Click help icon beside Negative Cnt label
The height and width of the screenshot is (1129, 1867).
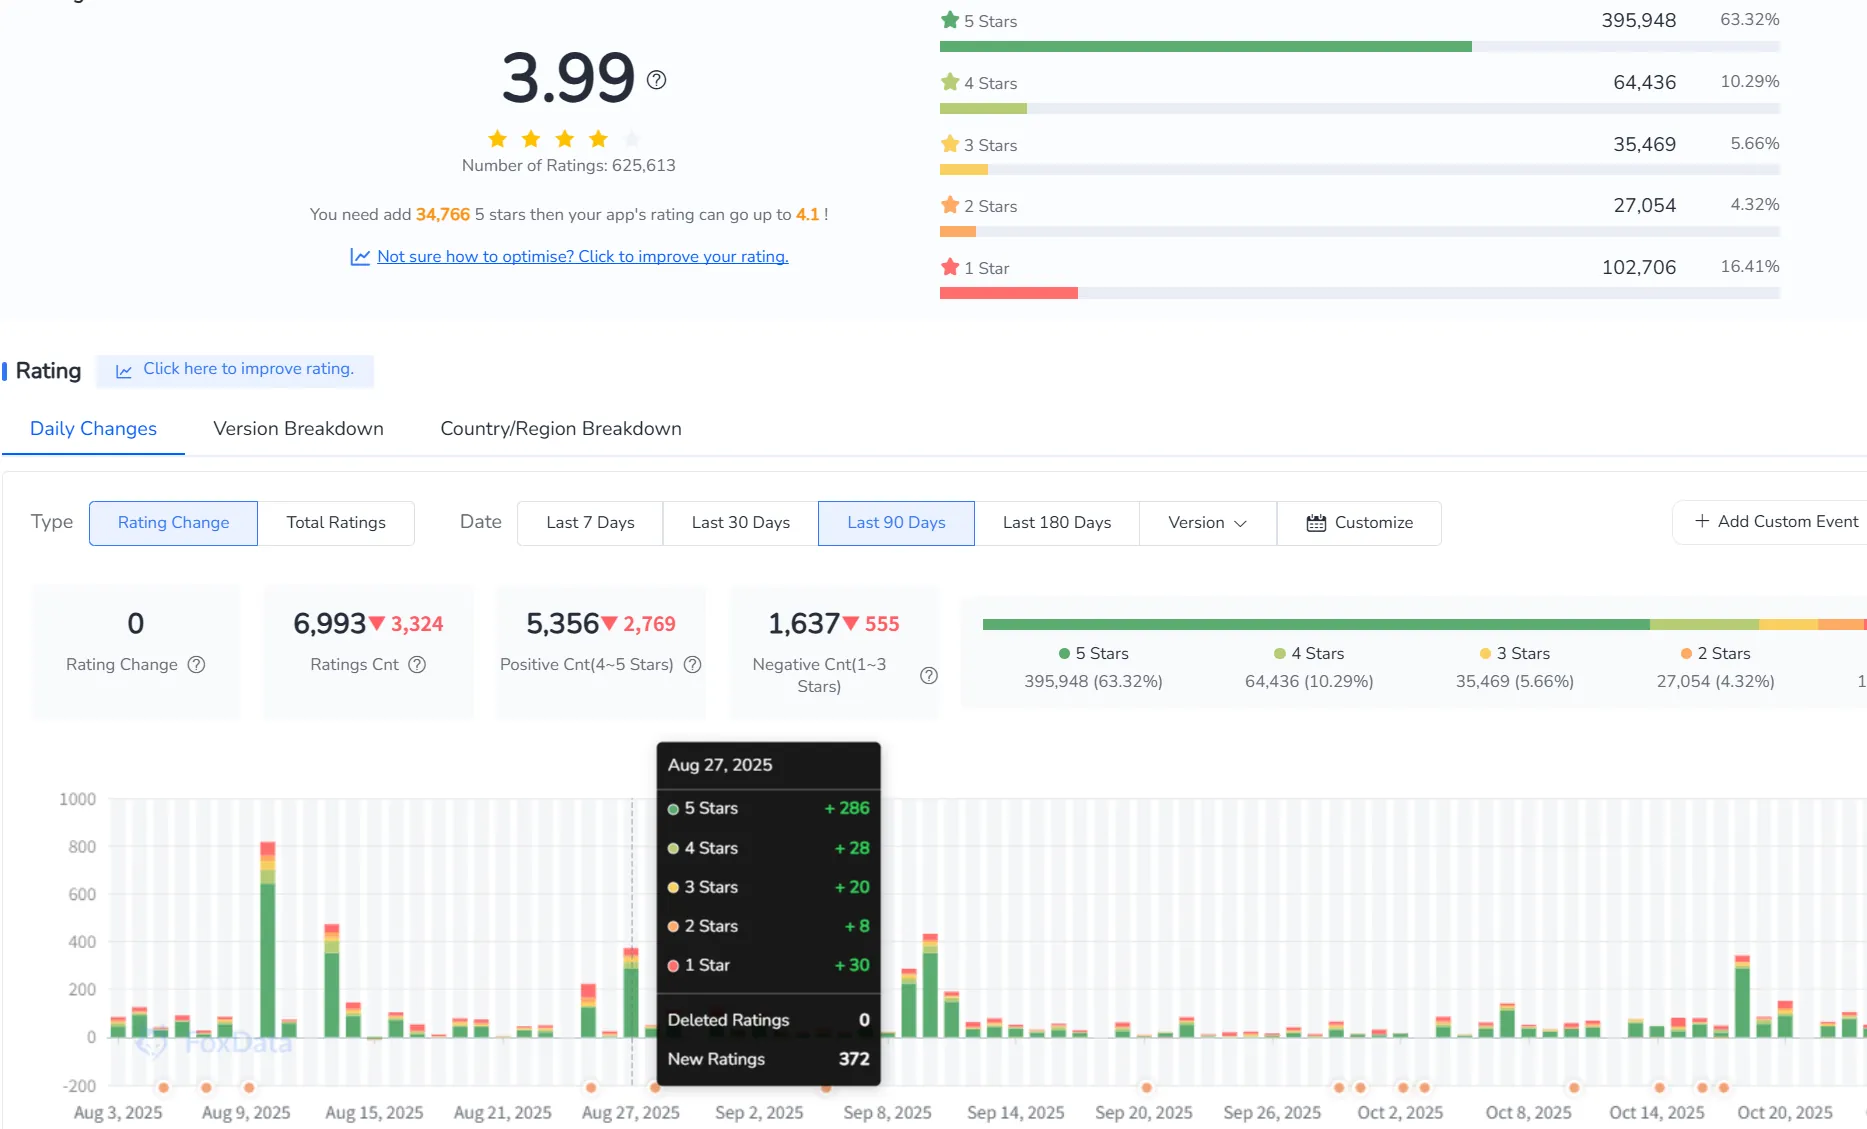click(x=928, y=676)
